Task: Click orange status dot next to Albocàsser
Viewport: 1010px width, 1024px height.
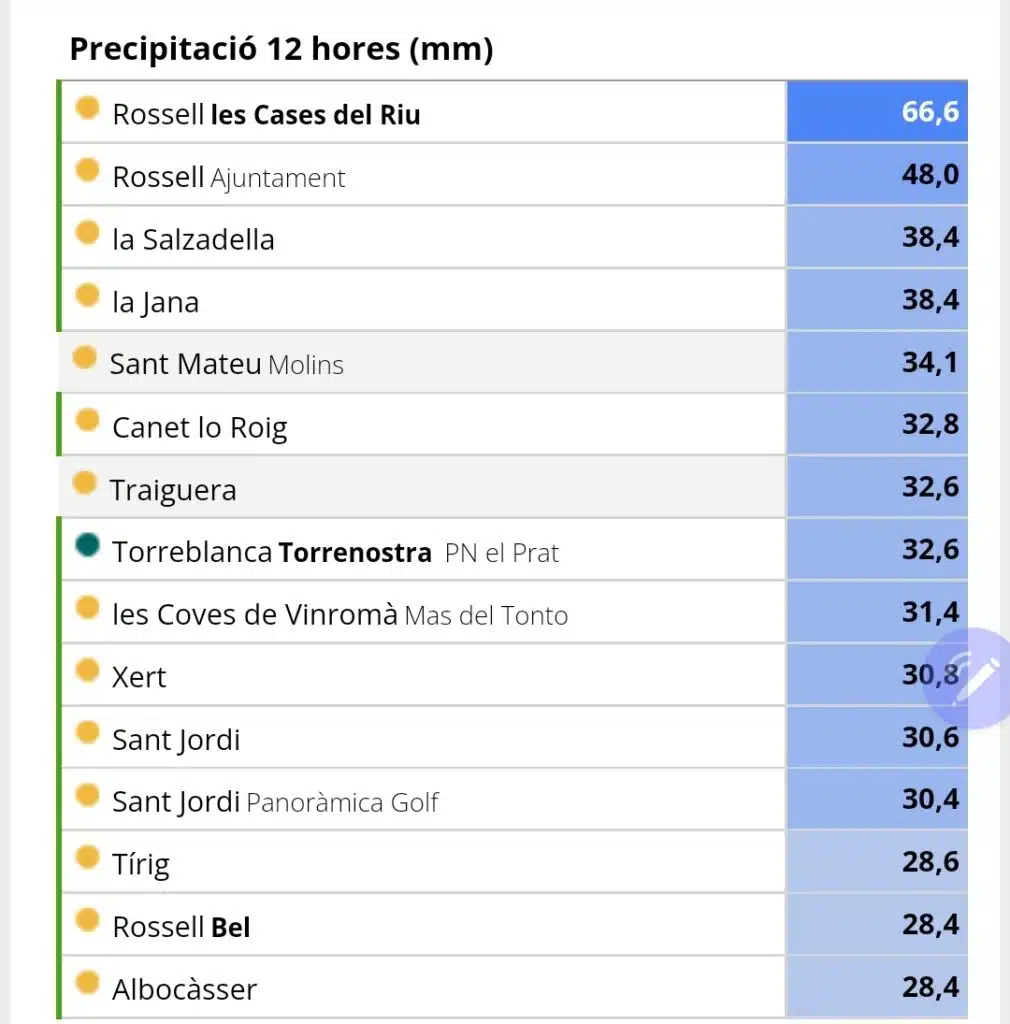Action: click(87, 982)
